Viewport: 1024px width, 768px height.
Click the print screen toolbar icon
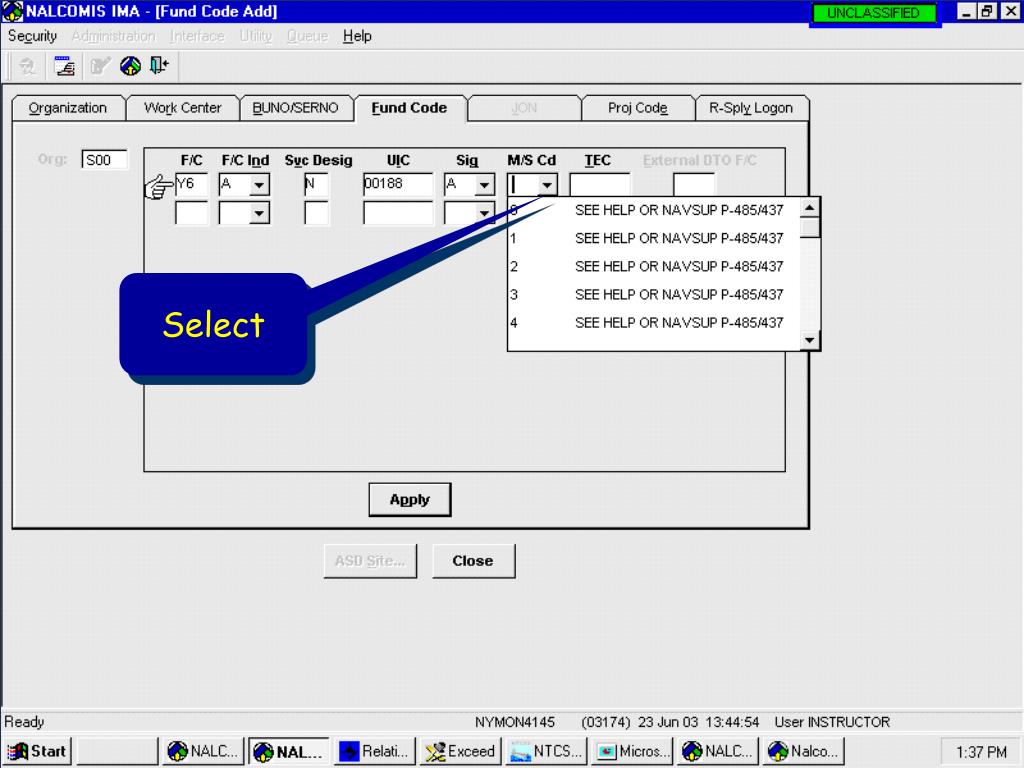[x=64, y=66]
